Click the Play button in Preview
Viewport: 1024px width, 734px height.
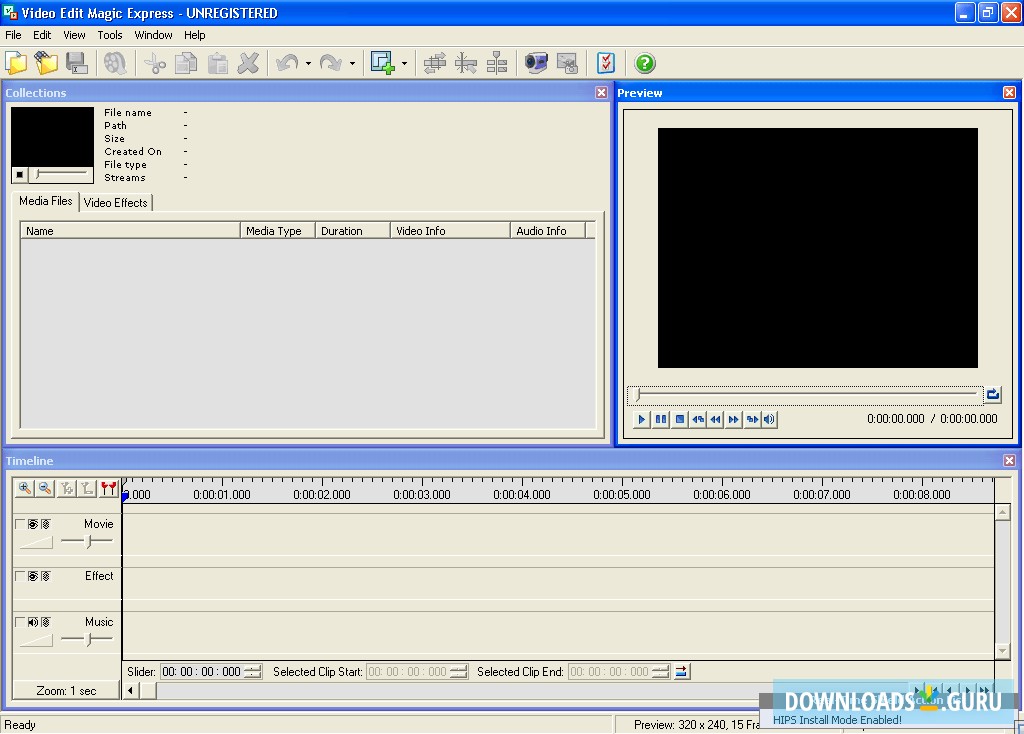[x=641, y=418]
